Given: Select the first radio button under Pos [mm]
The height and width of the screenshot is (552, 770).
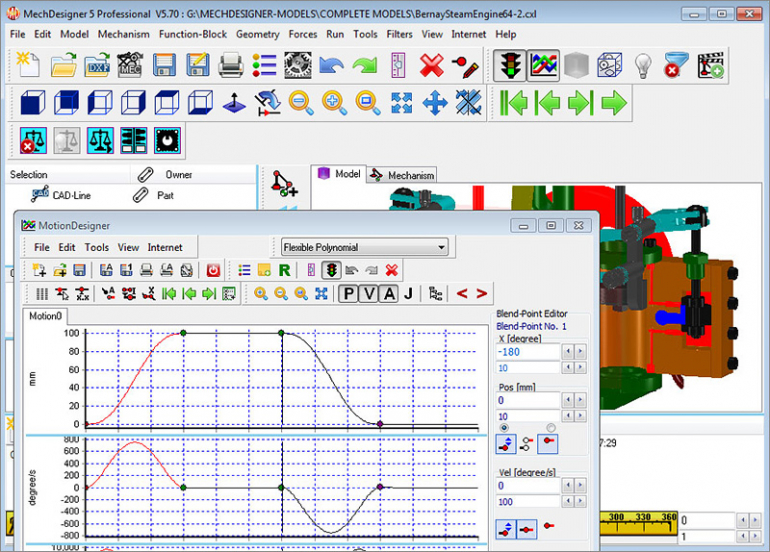Looking at the screenshot, I should (x=503, y=428).
